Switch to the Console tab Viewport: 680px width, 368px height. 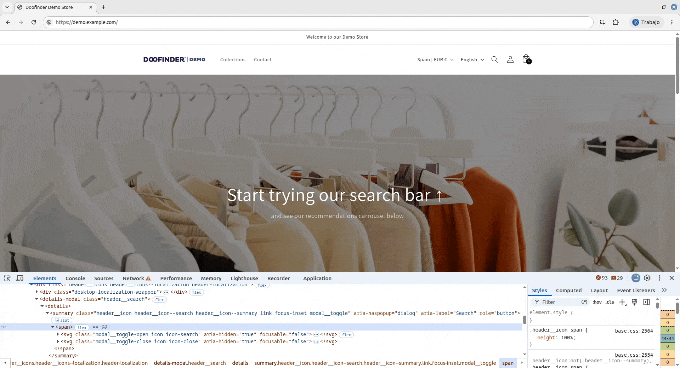[x=75, y=278]
